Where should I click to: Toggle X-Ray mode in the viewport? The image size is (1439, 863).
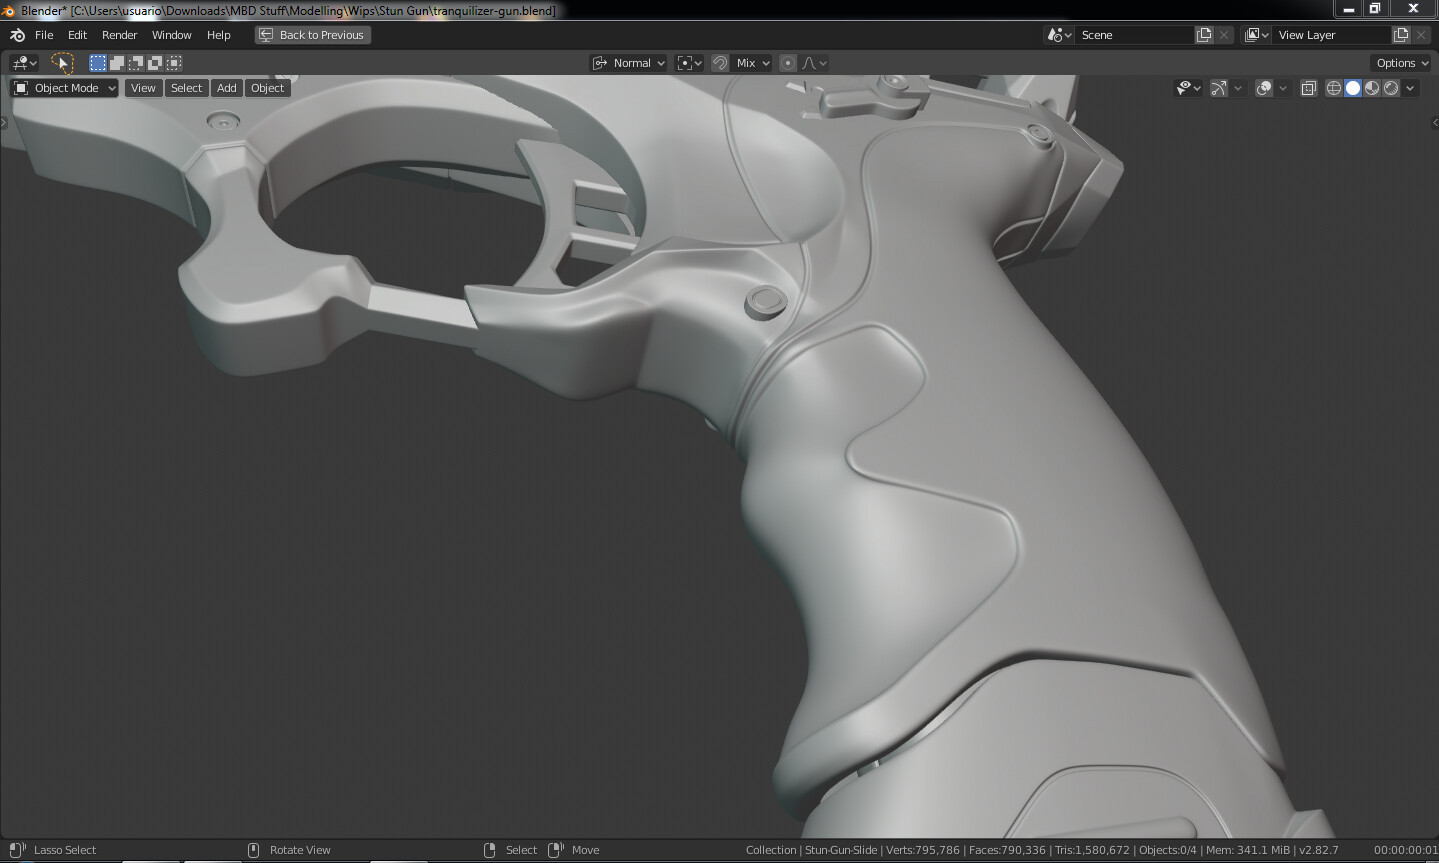[1308, 87]
